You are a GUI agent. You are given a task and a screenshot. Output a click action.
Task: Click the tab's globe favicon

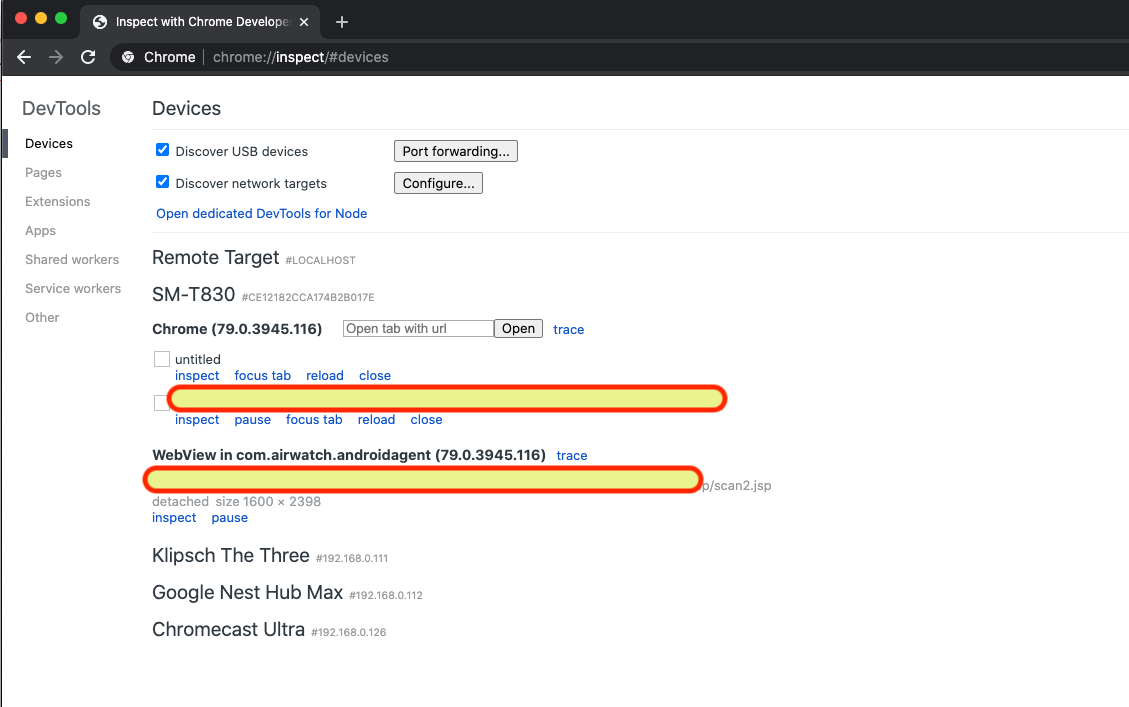point(100,22)
